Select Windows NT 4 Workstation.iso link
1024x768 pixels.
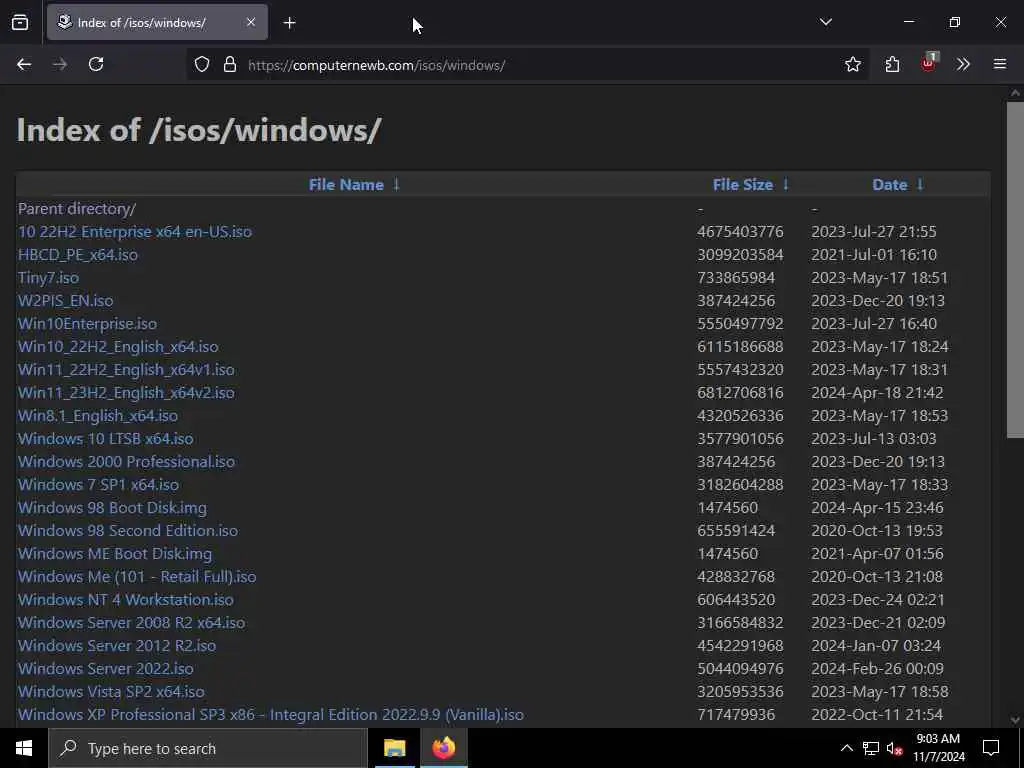126,600
